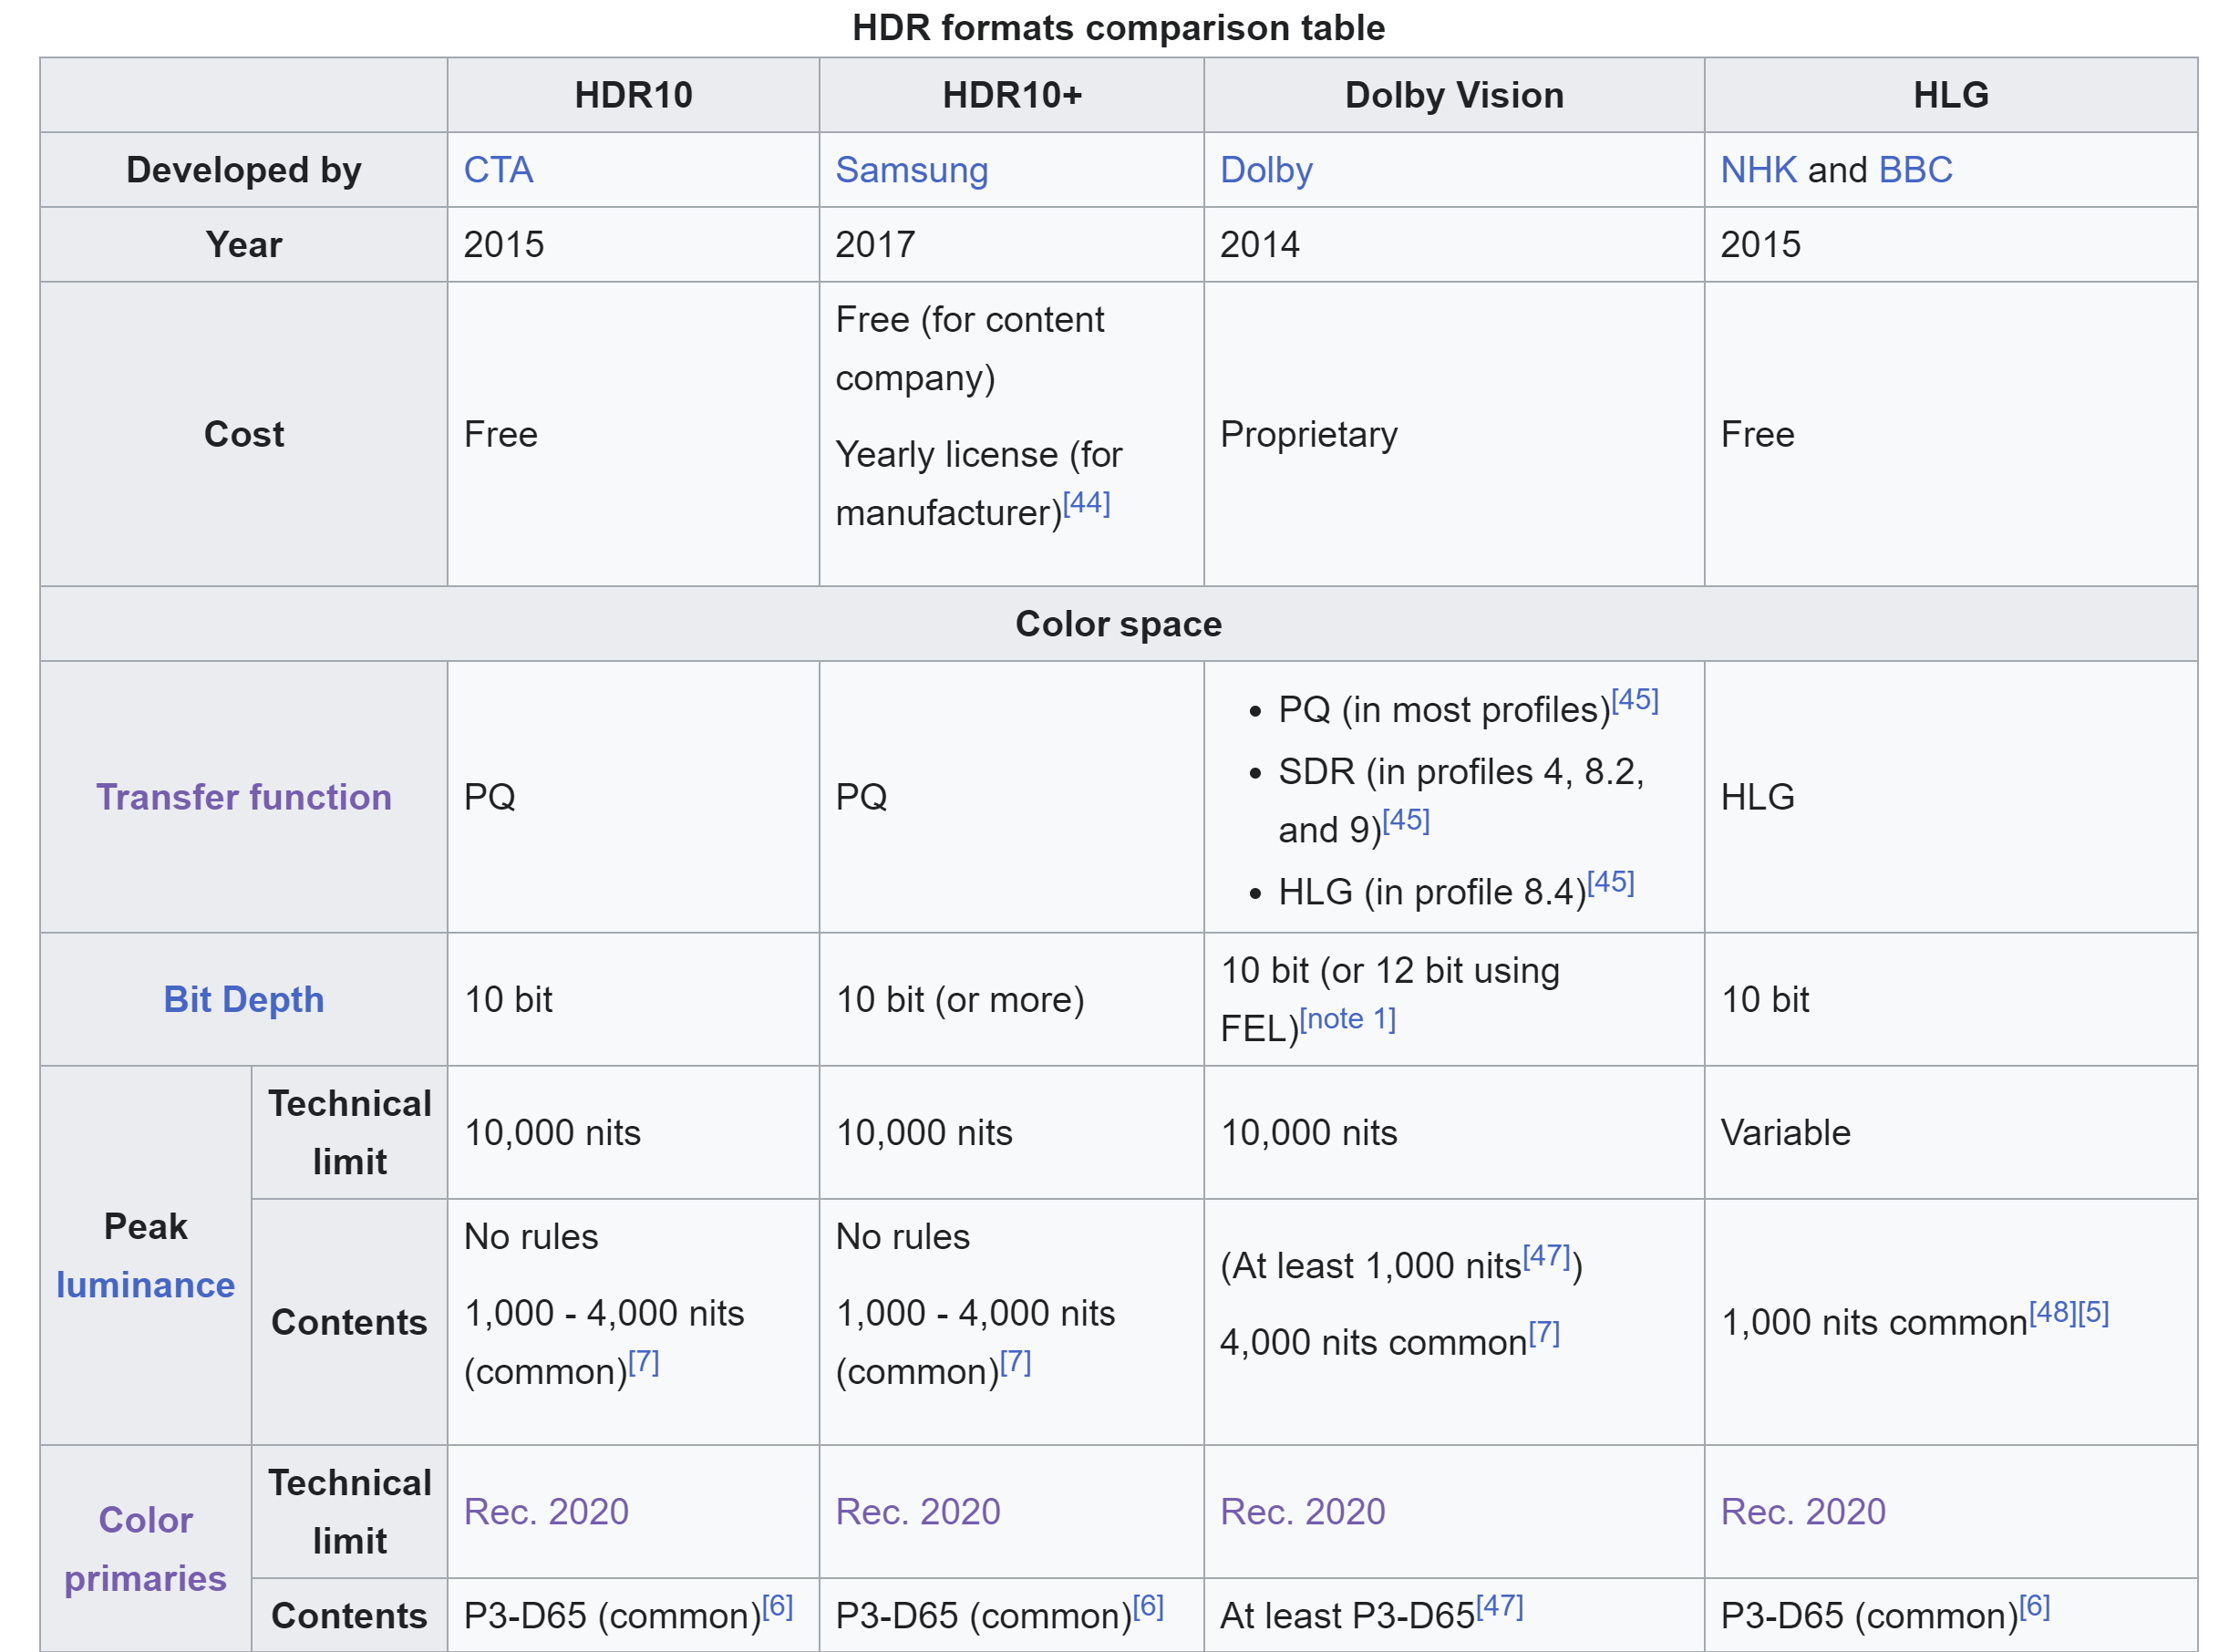Jump to citation 47 after At least P3-D65
Screen dimensions: 2229x1652
1498,1606
